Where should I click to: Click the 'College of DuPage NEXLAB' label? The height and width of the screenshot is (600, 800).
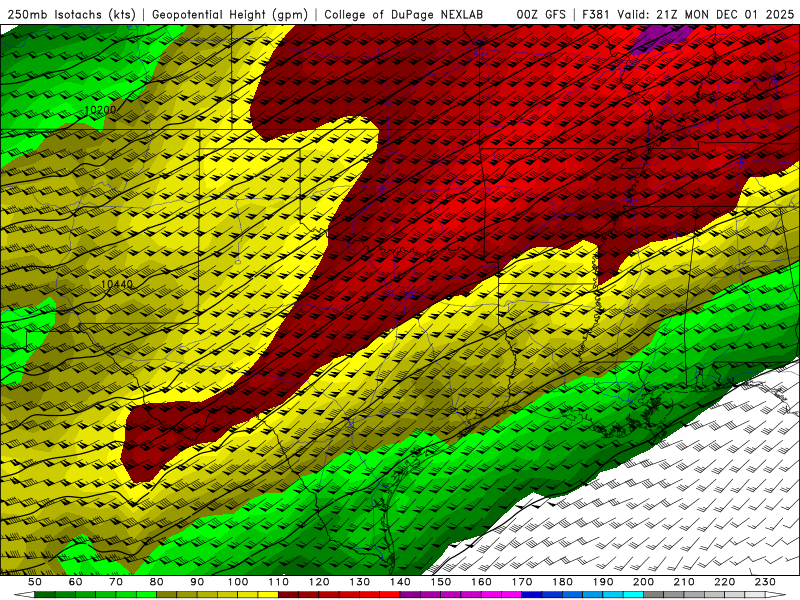[404, 15]
